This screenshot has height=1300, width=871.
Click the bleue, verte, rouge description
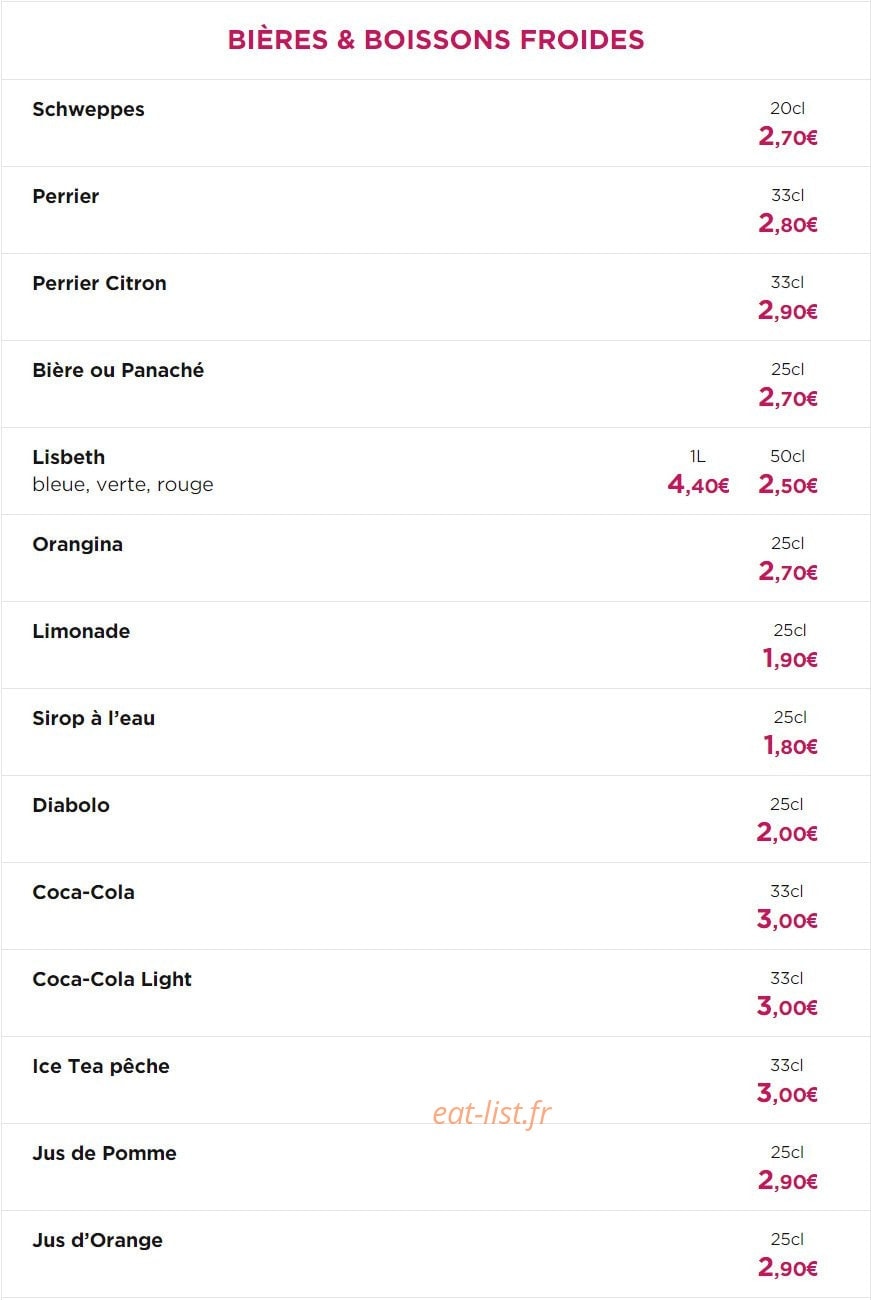click(123, 485)
